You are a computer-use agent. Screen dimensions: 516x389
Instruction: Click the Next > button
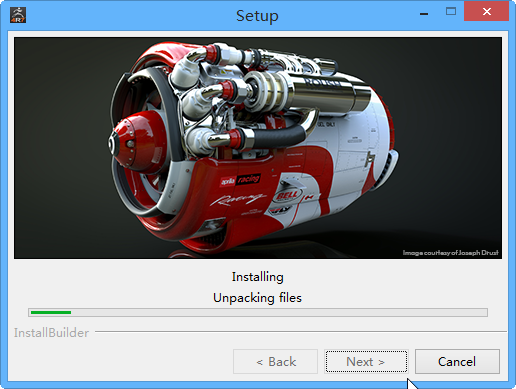click(366, 361)
